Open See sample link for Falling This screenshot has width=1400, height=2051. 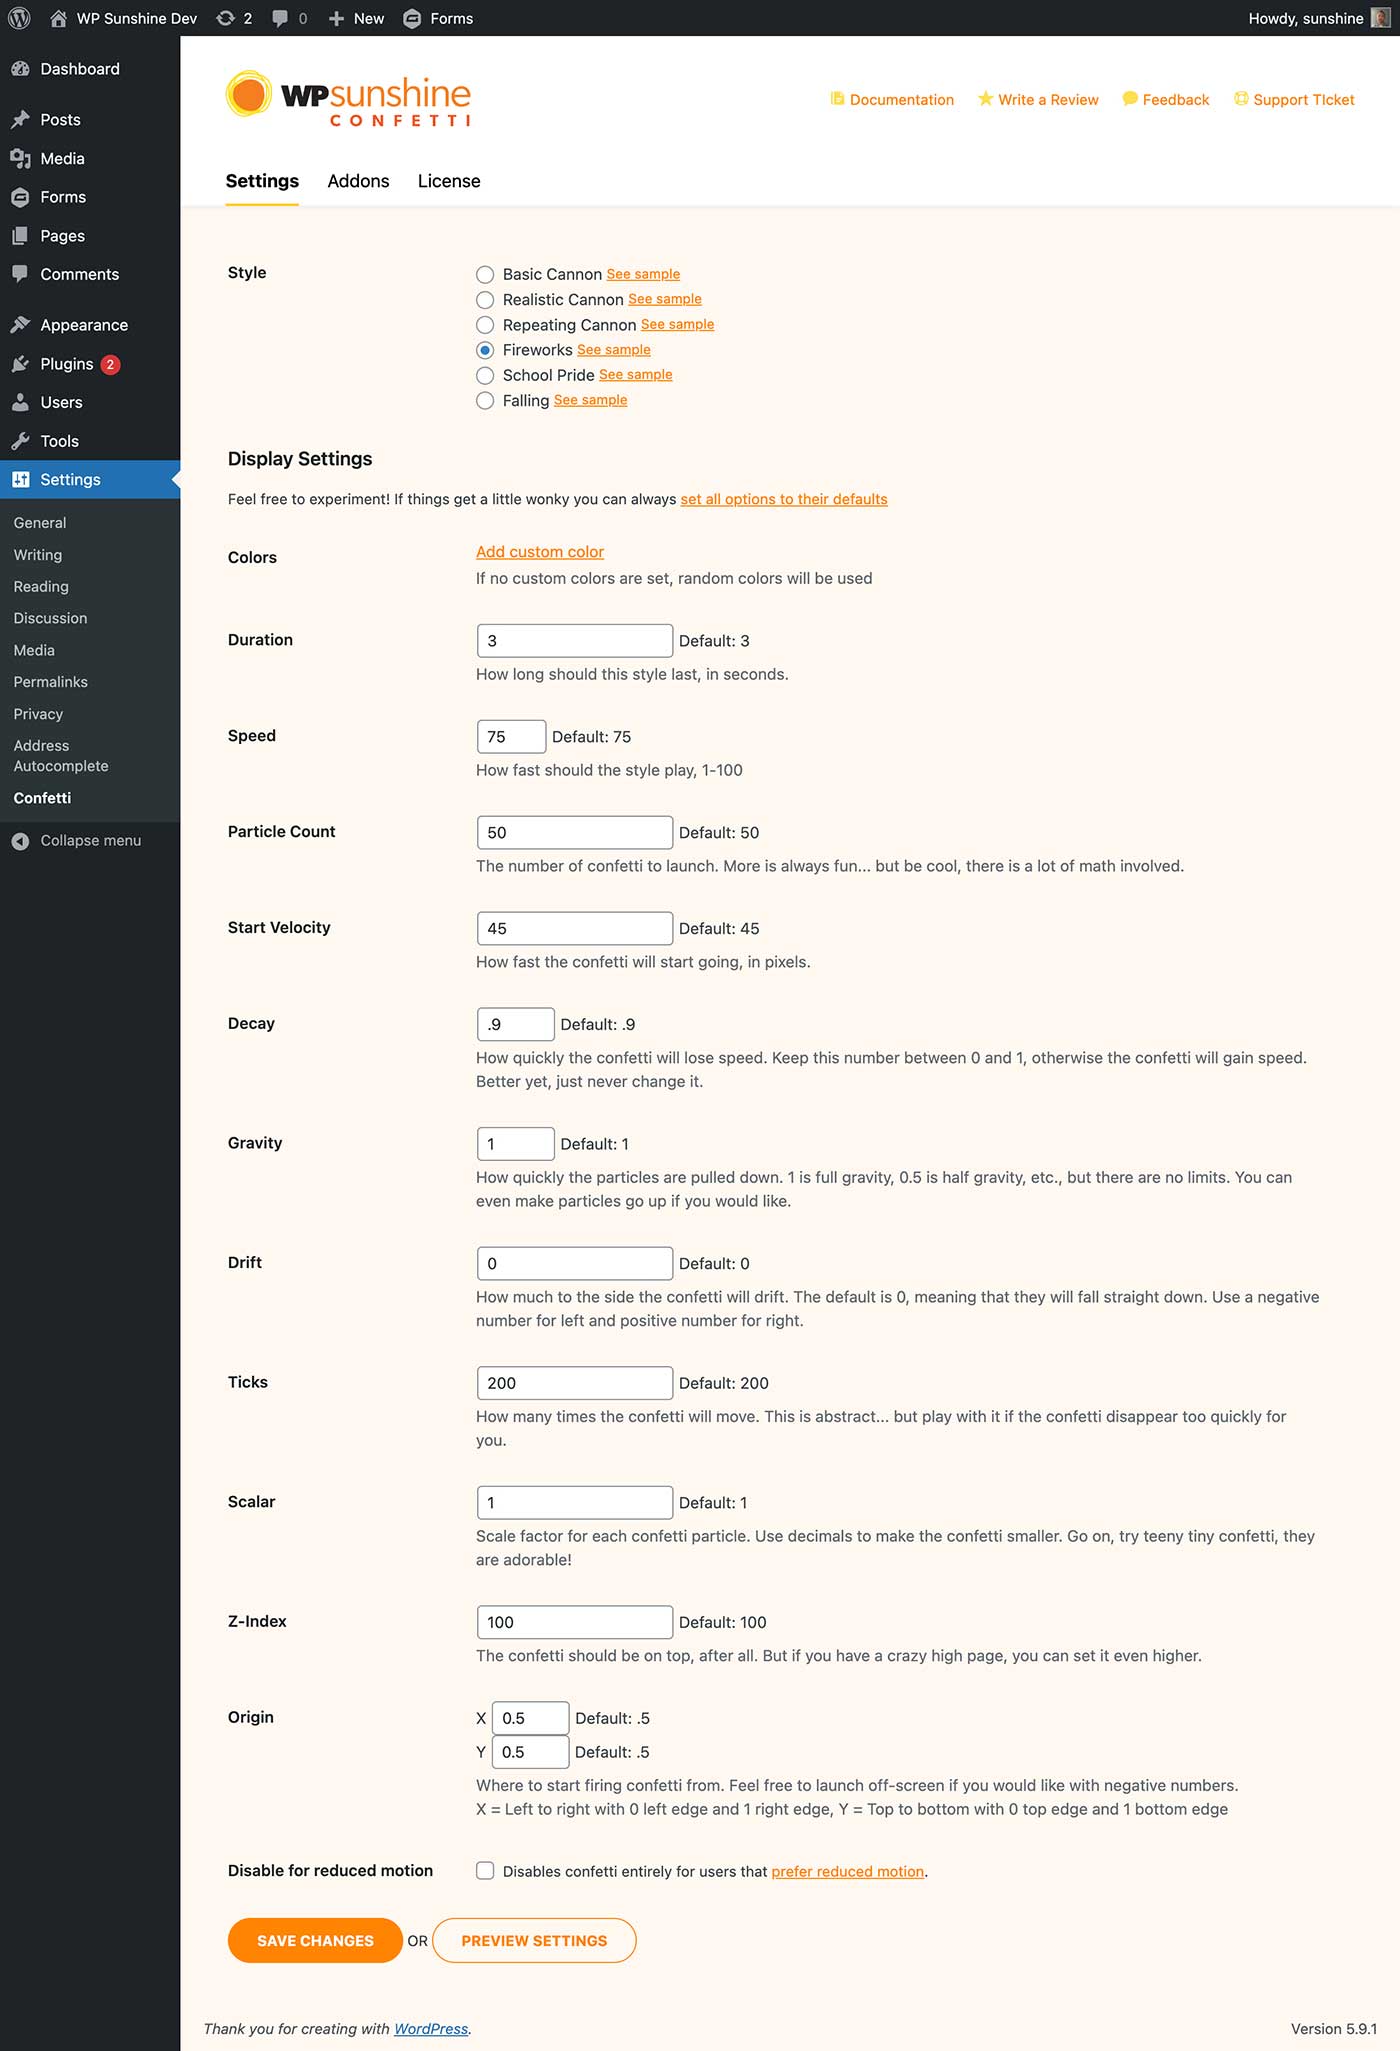click(591, 400)
